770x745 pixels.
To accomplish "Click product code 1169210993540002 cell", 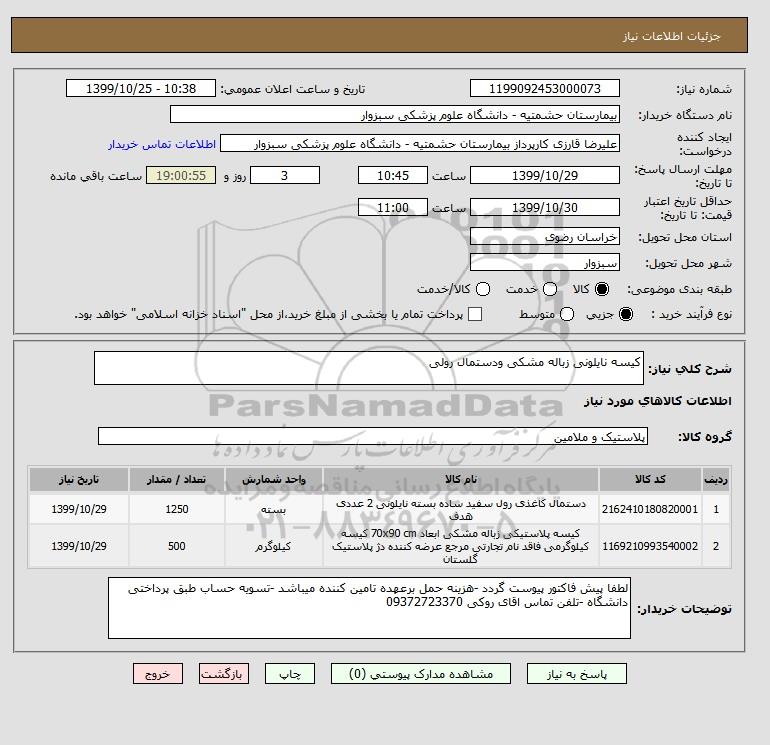I will pos(650,546).
